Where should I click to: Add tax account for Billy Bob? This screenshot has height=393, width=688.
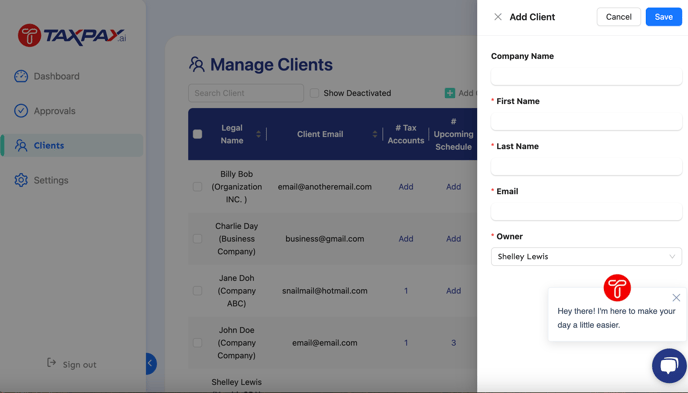[x=406, y=187]
